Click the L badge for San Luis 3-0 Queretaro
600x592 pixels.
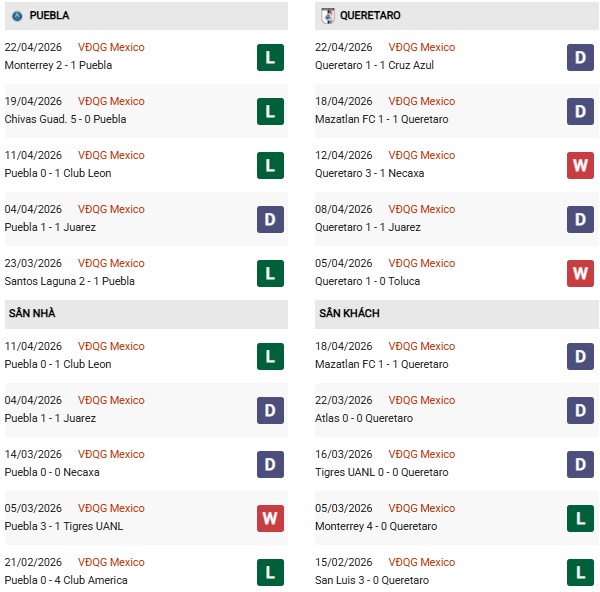point(581,572)
